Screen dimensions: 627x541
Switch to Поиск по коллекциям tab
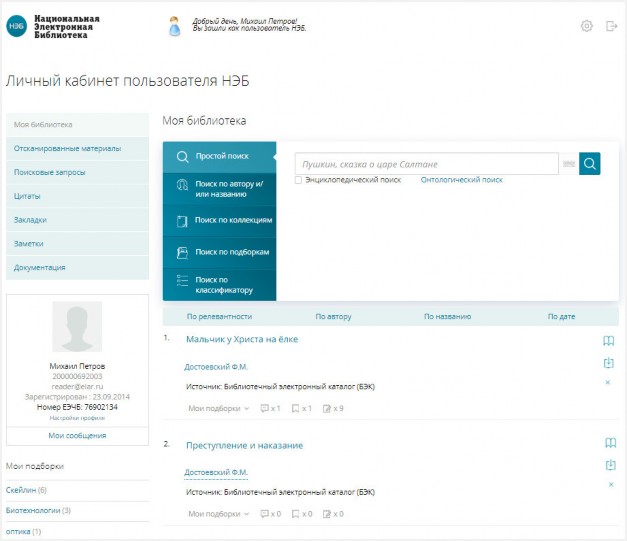coord(220,221)
